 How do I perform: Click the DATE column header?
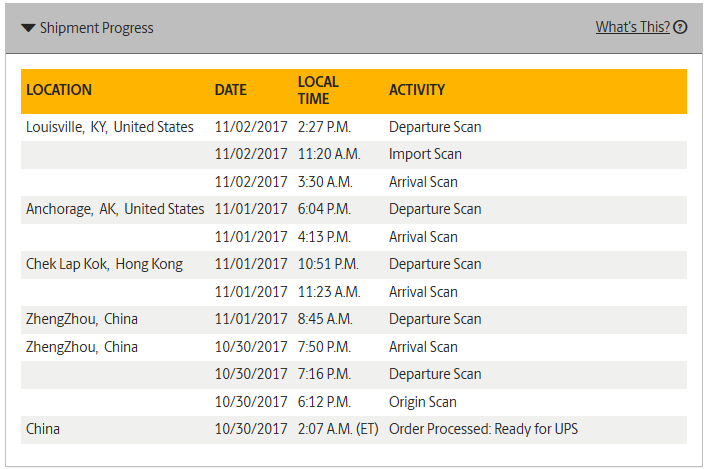point(230,90)
